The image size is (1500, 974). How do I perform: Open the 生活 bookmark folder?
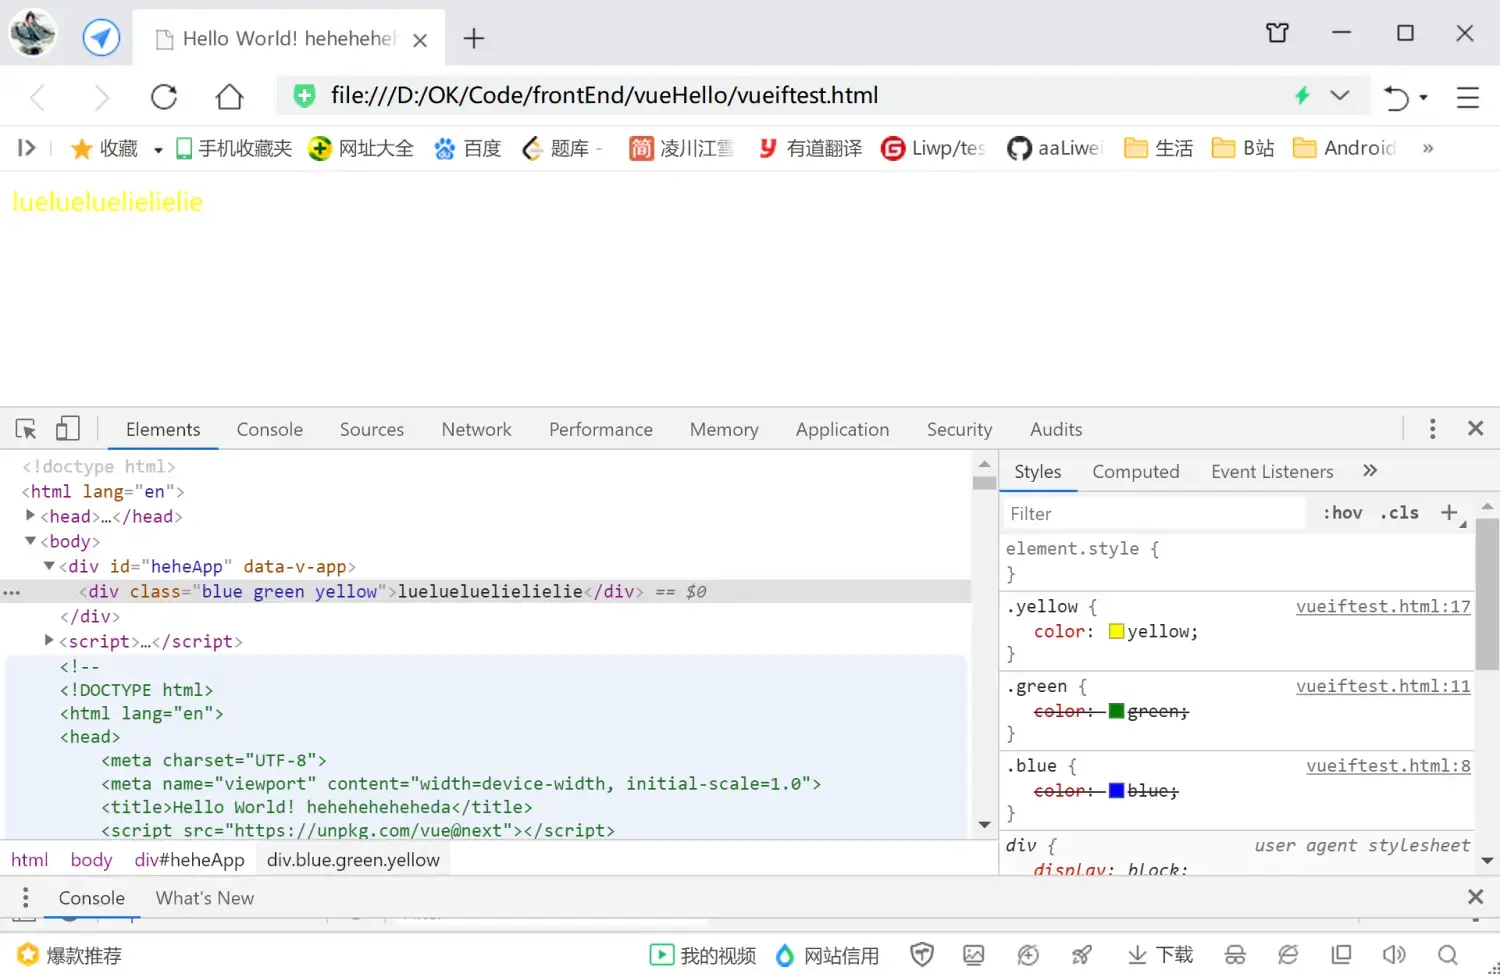[1158, 148]
